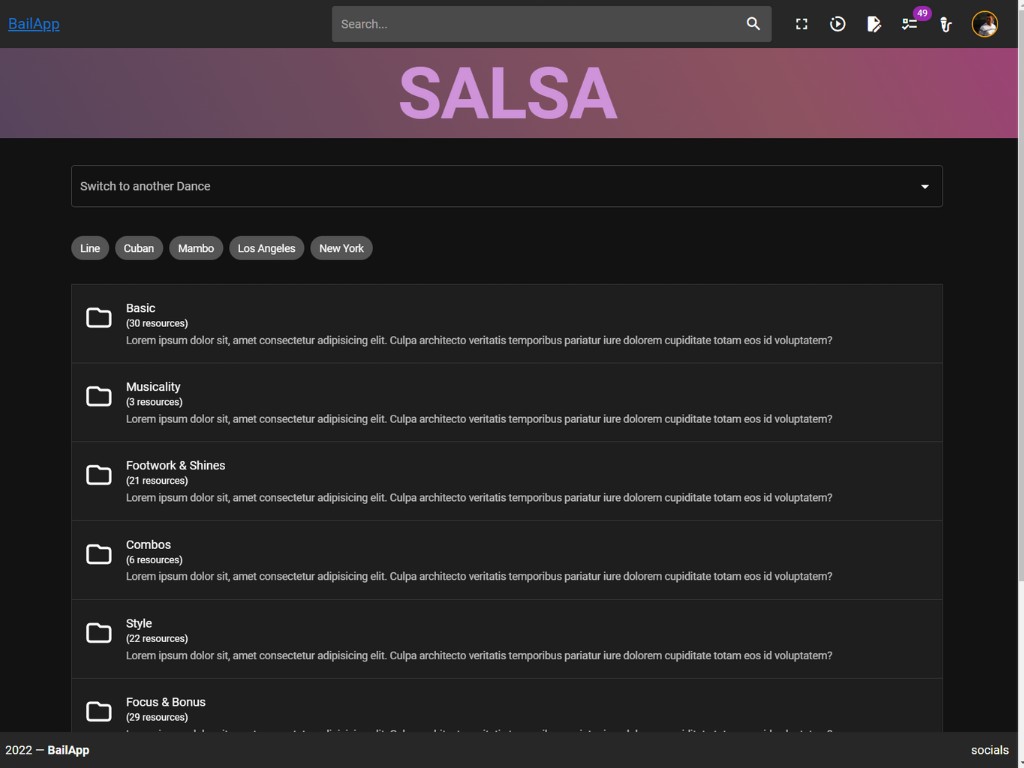Click the SALSA page heading
The image size is (1024, 768).
coord(508,93)
